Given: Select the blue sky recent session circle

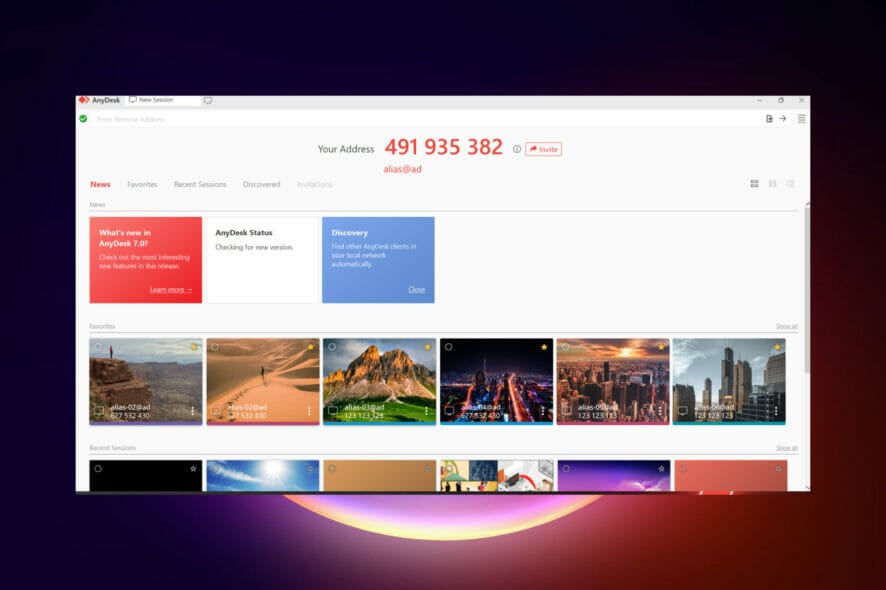Looking at the screenshot, I should 215,468.
